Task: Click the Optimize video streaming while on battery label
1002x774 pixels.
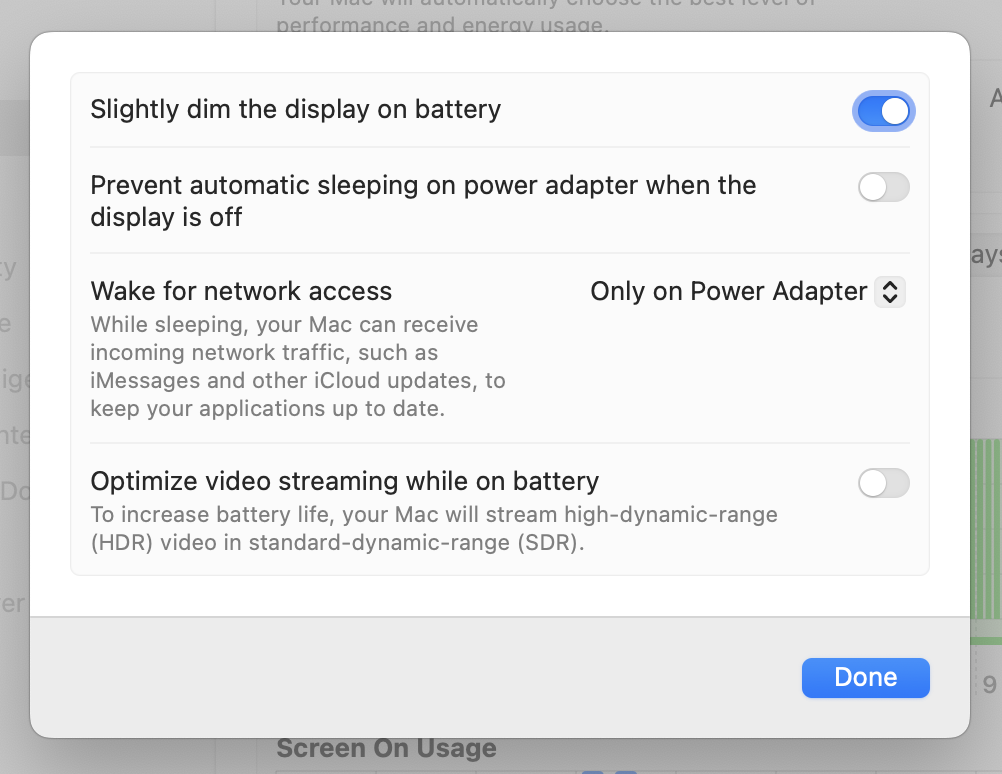Action: [344, 481]
